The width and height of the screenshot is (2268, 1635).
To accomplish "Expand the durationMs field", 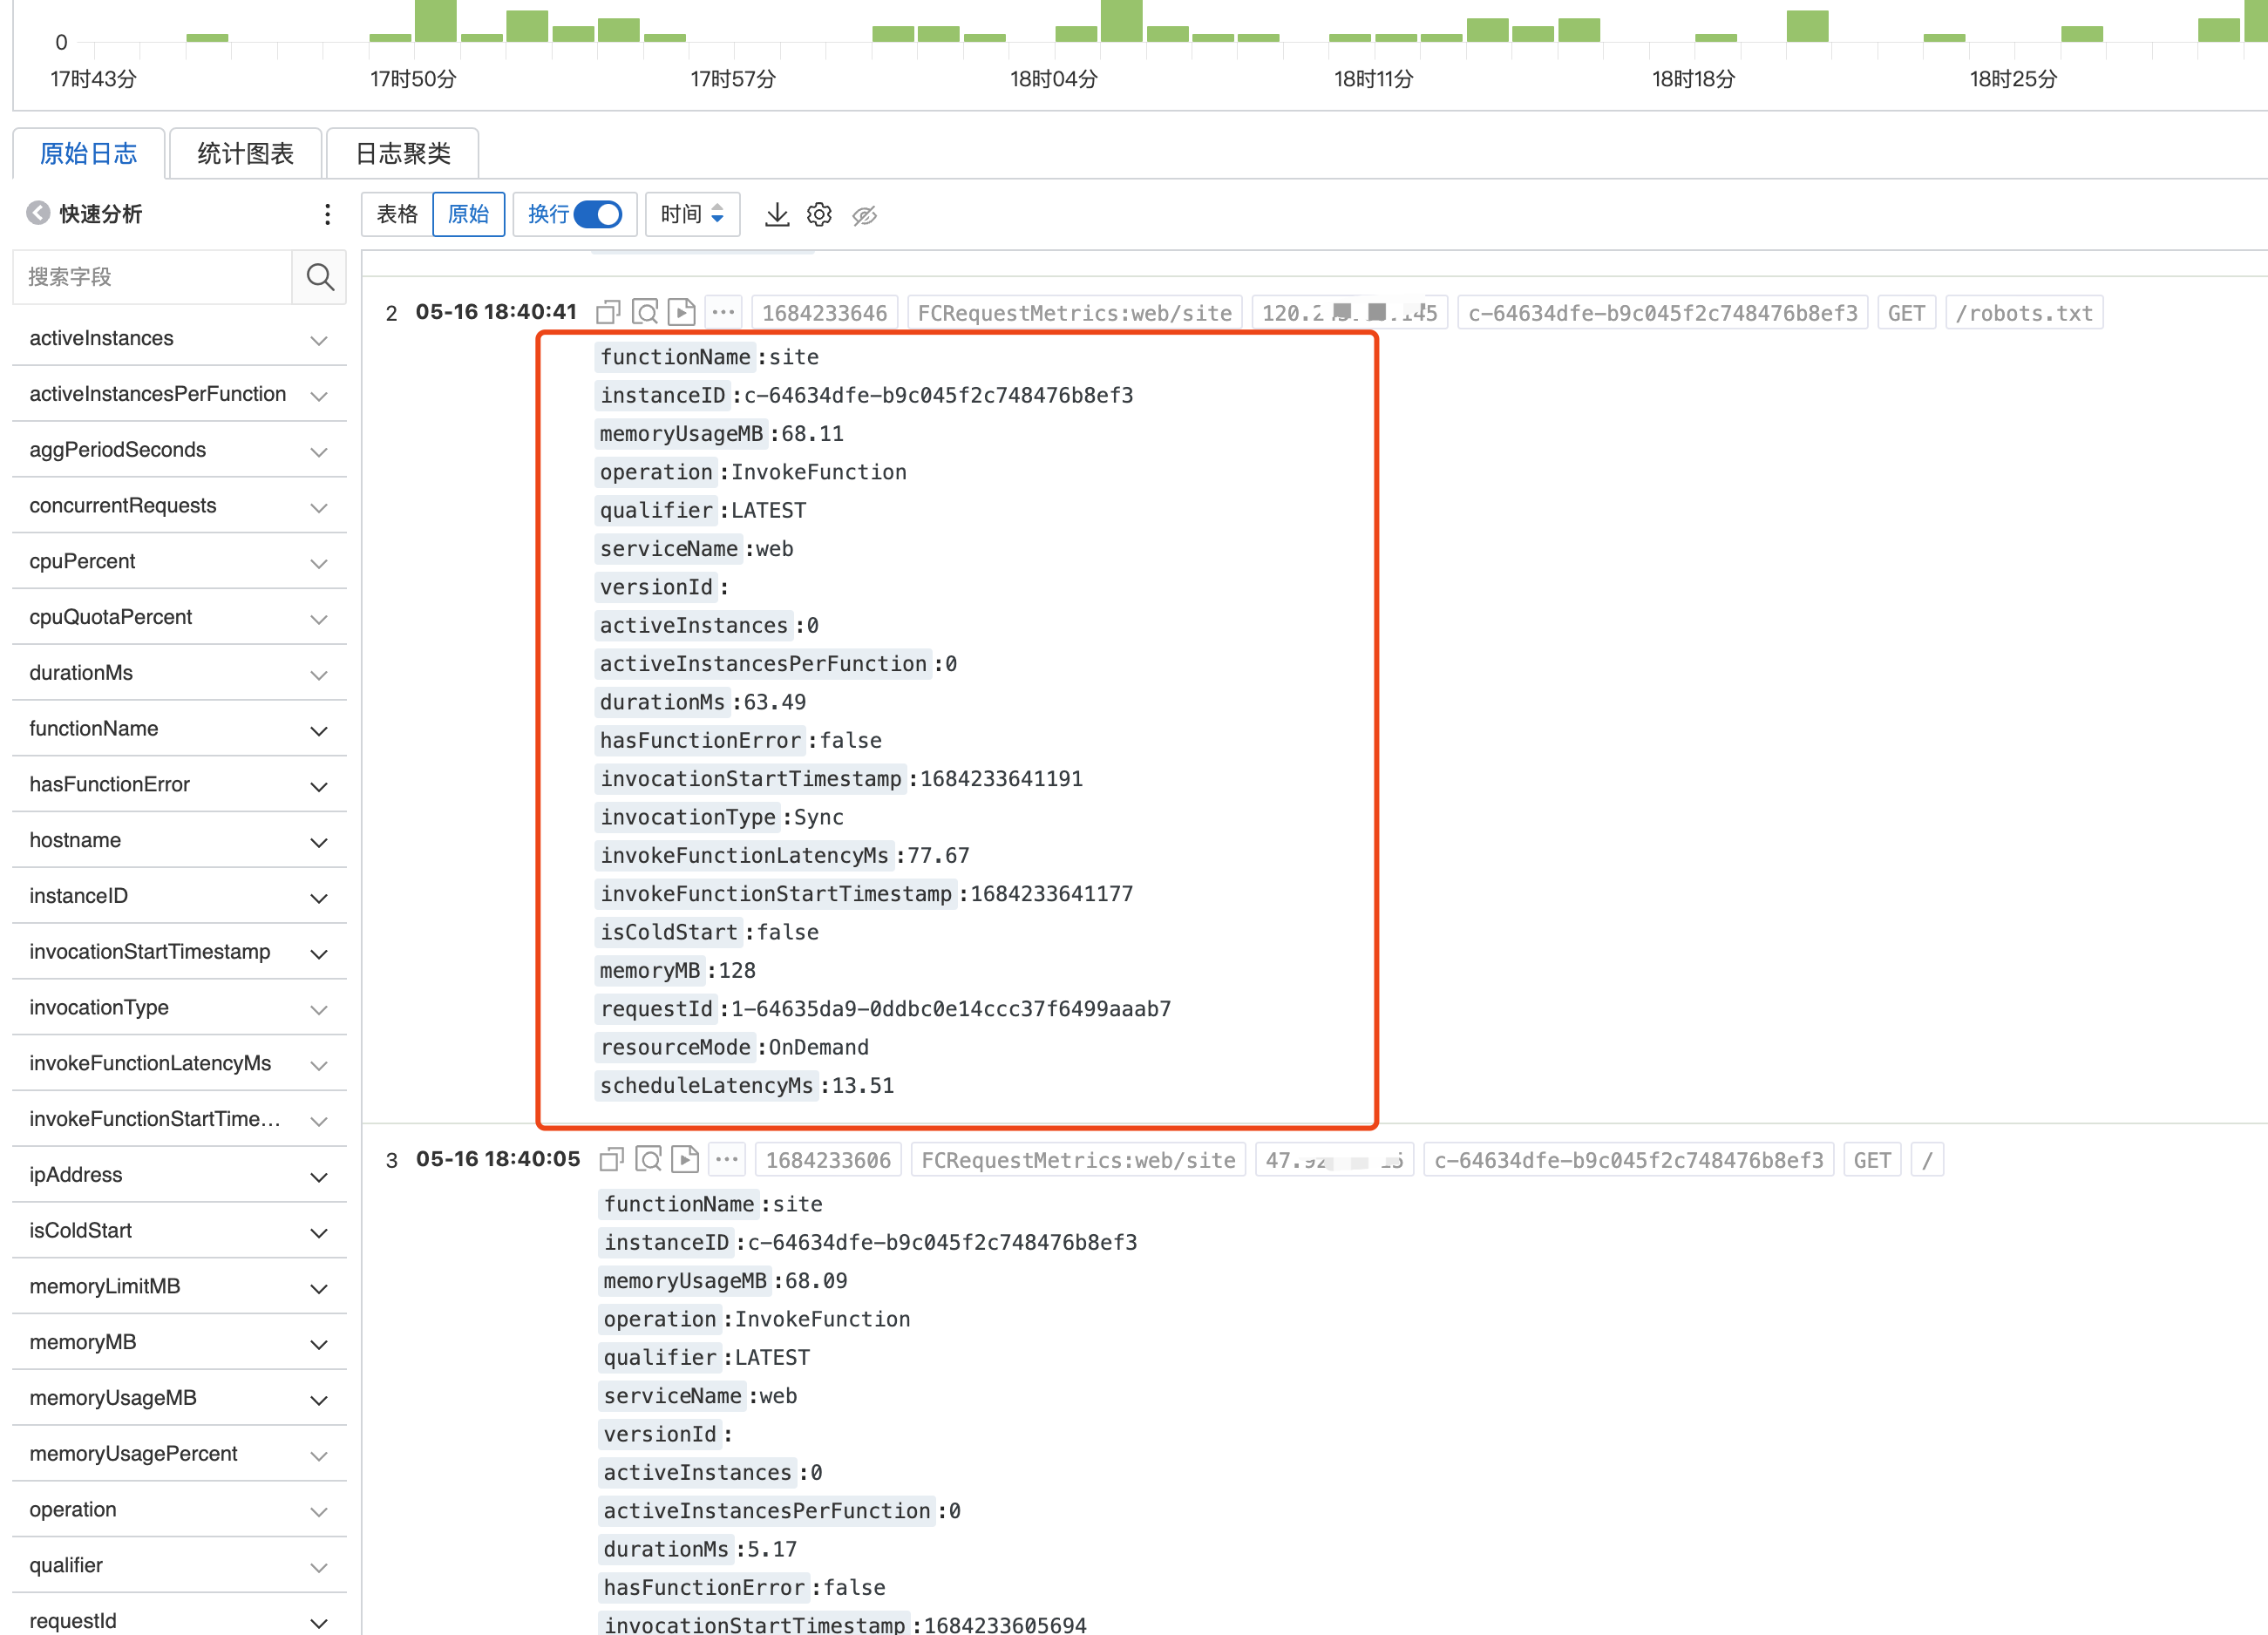I will 319,675.
